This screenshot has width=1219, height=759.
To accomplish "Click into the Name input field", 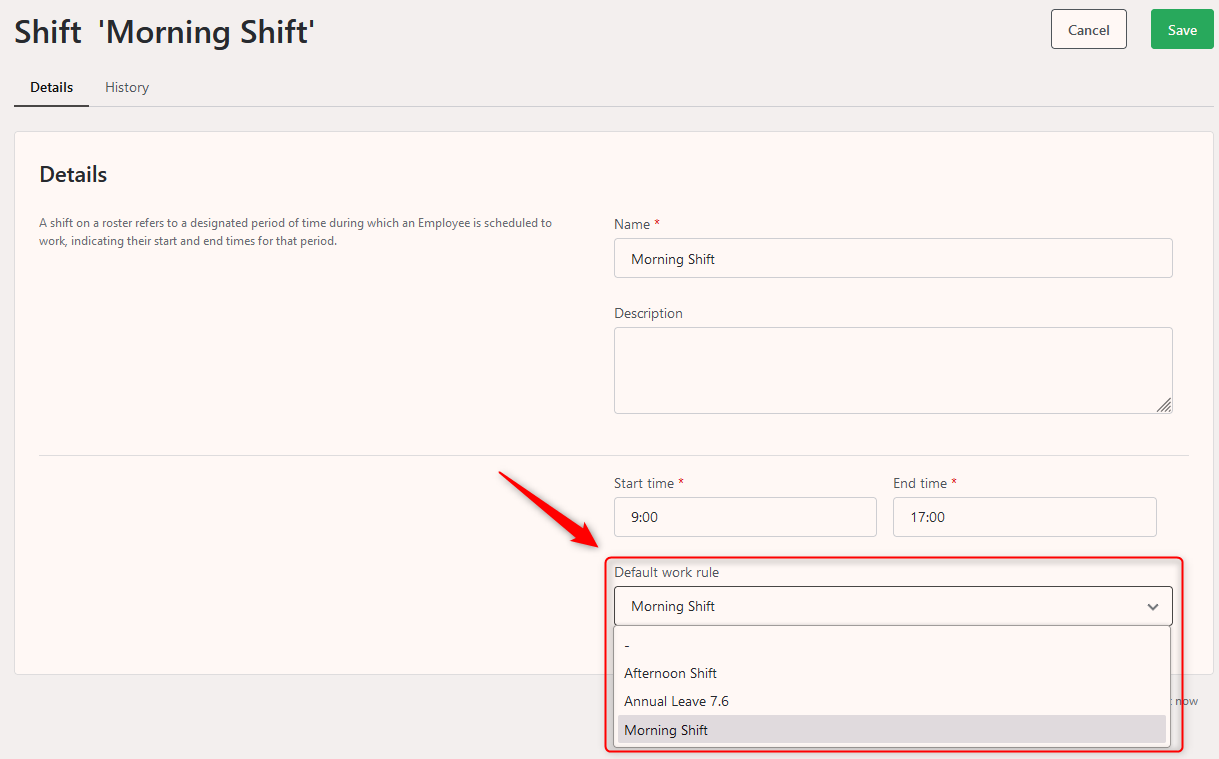I will click(x=893, y=258).
